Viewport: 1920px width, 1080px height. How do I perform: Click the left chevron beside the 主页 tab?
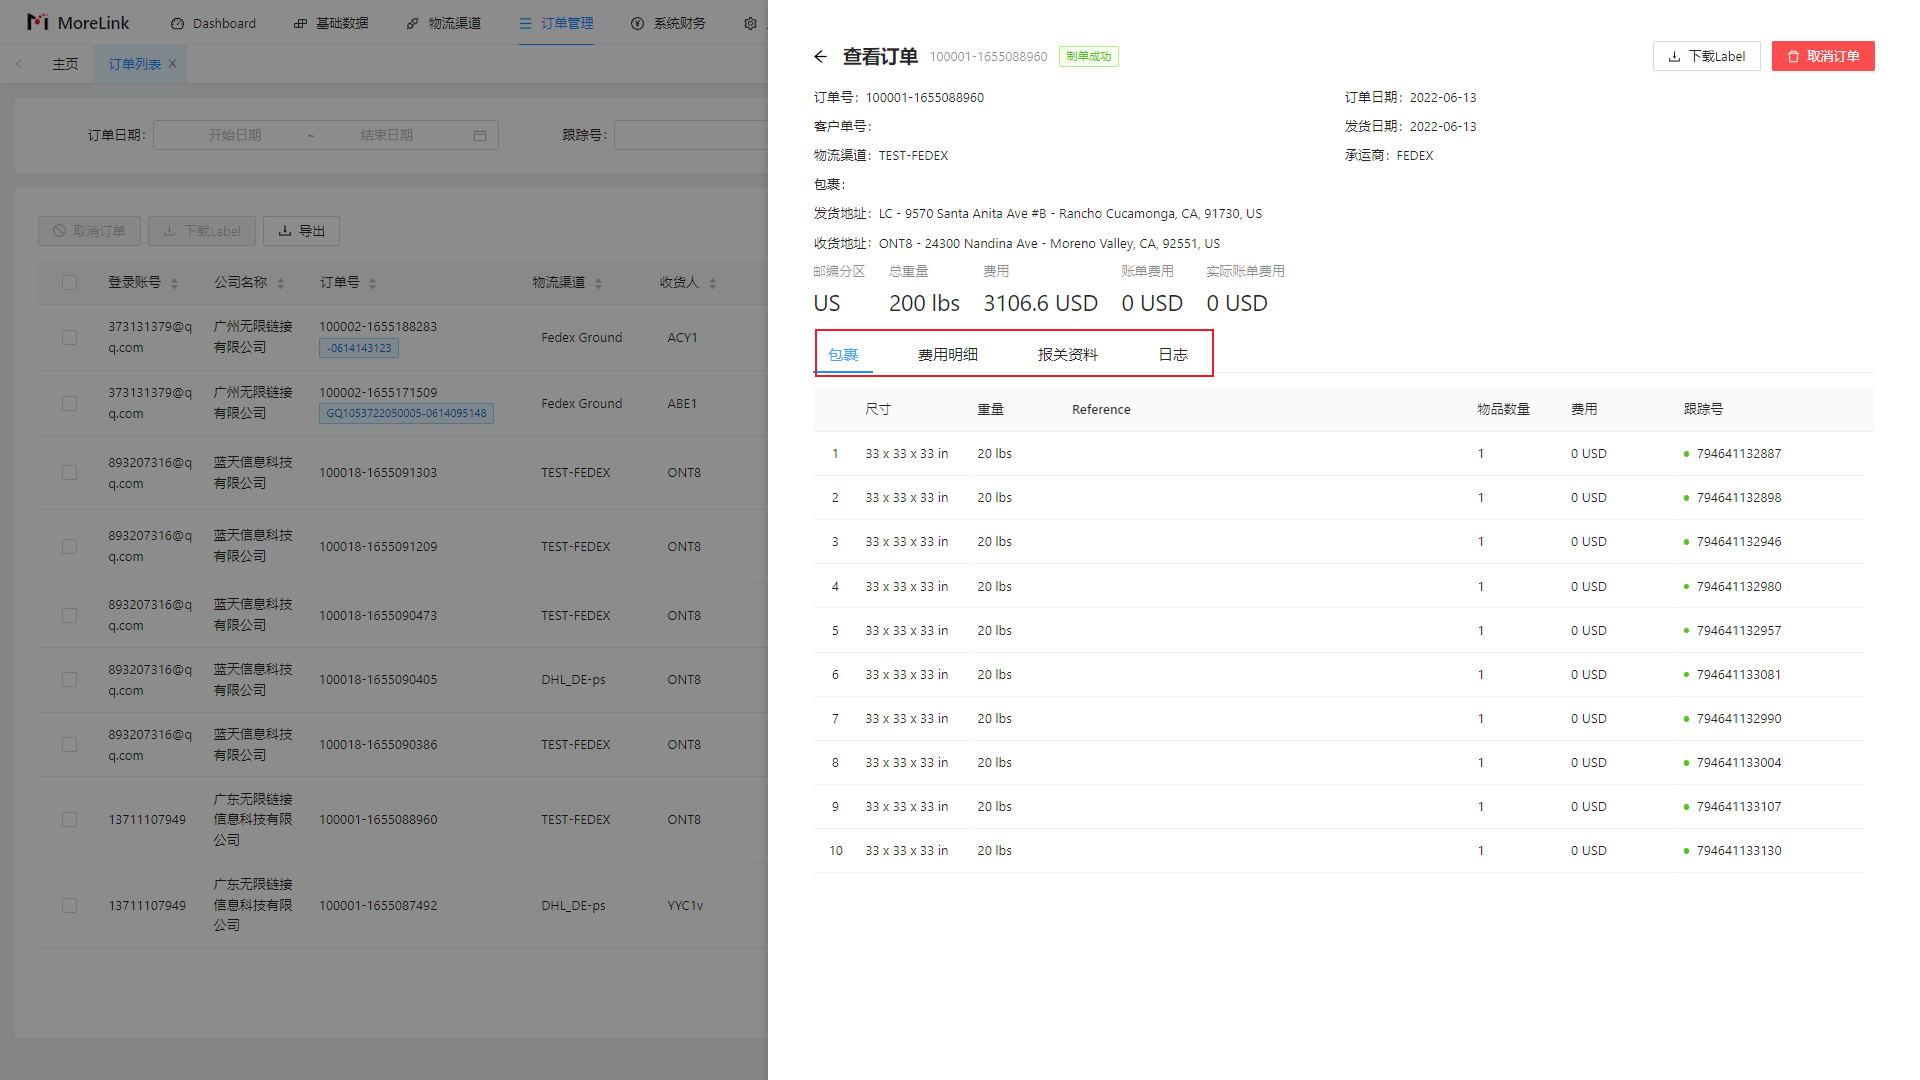coord(19,64)
